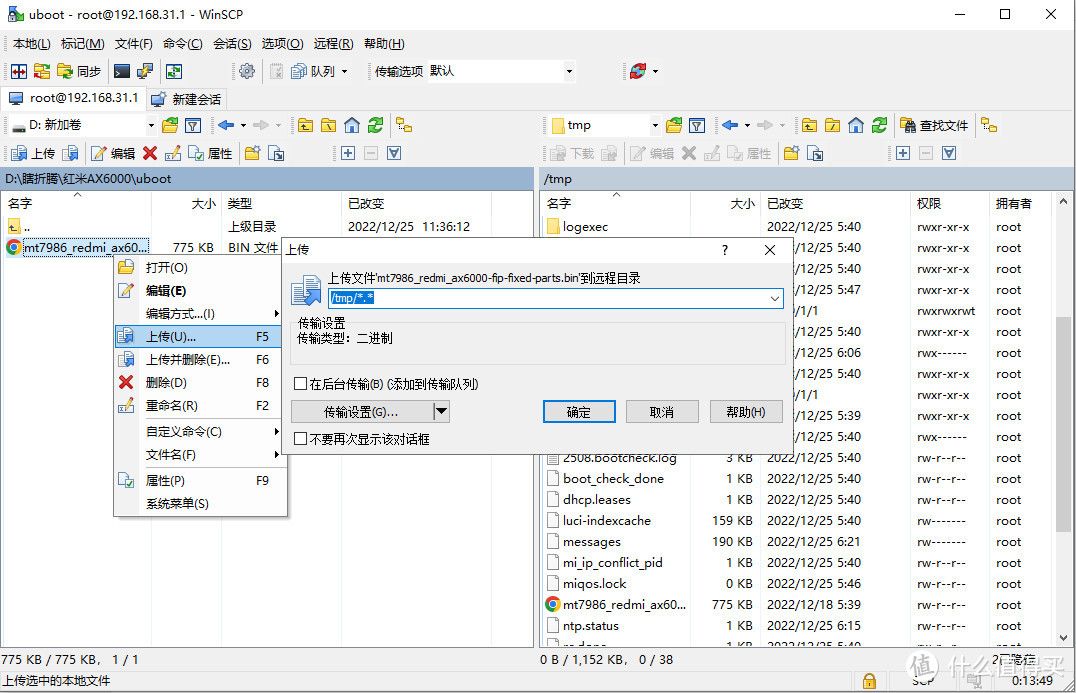
Task: Click the transfer settings (传输设置) button
Action: pos(362,412)
